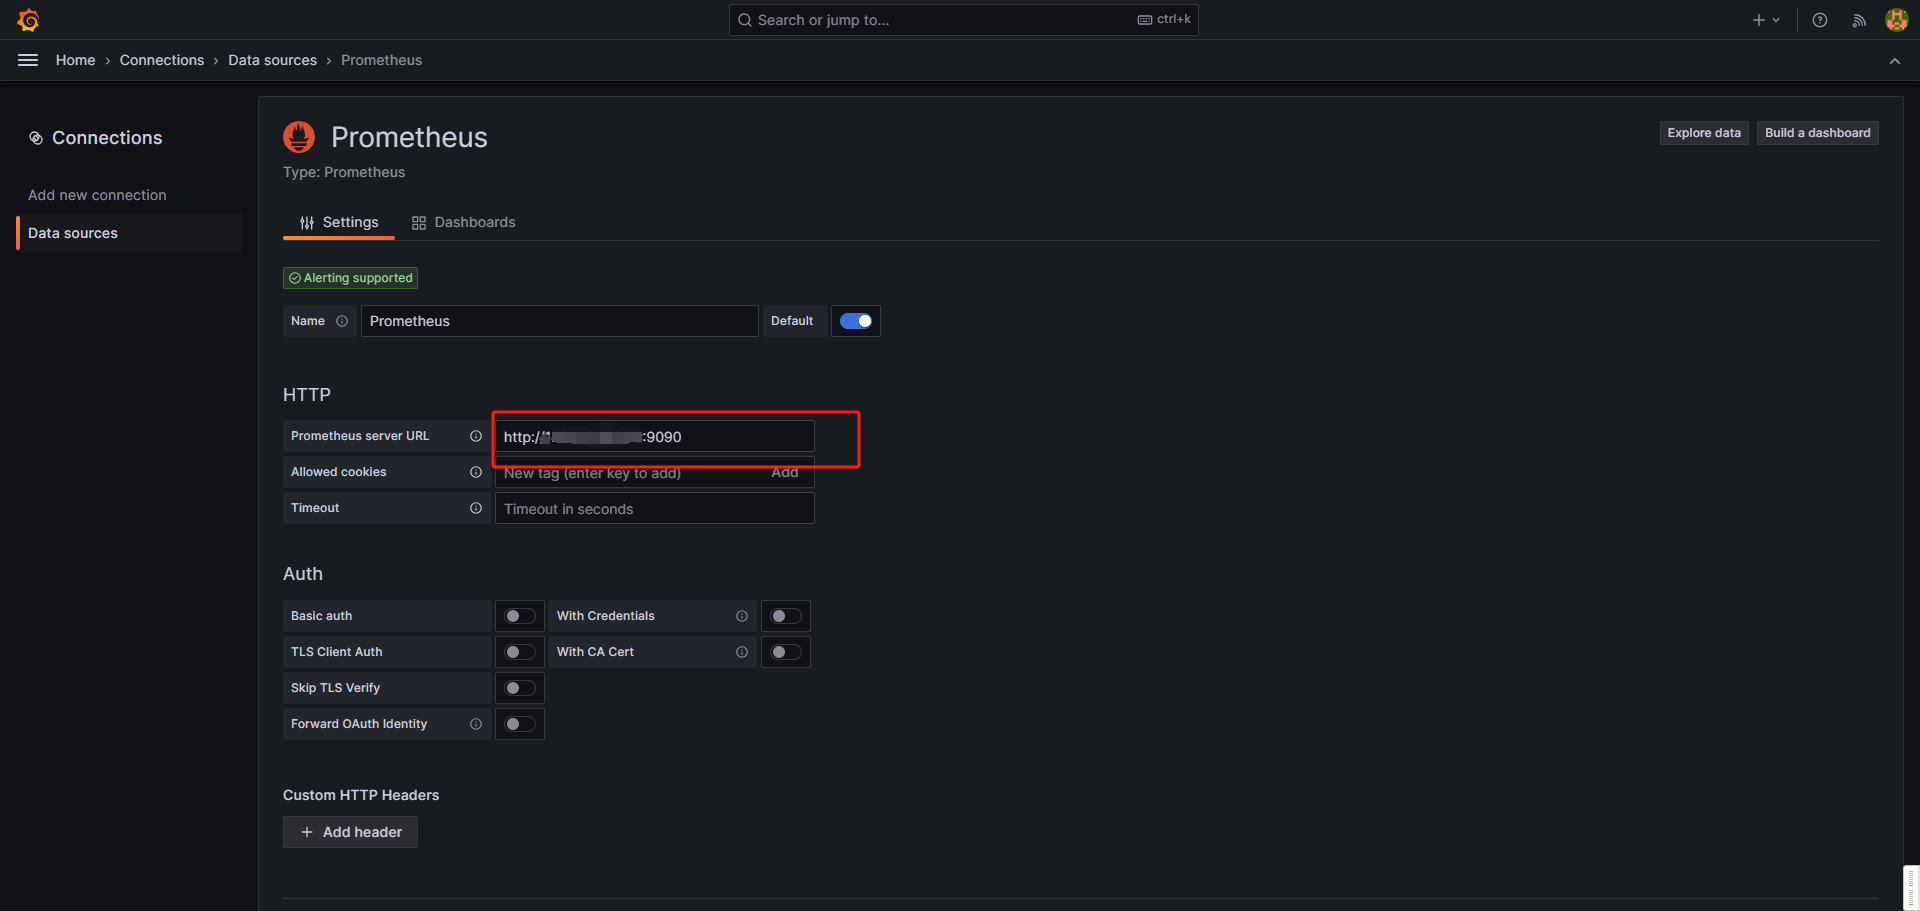Screen dimensions: 1920x911
Task: Enable Skip TLS Verify switch
Action: pyautogui.click(x=520, y=688)
